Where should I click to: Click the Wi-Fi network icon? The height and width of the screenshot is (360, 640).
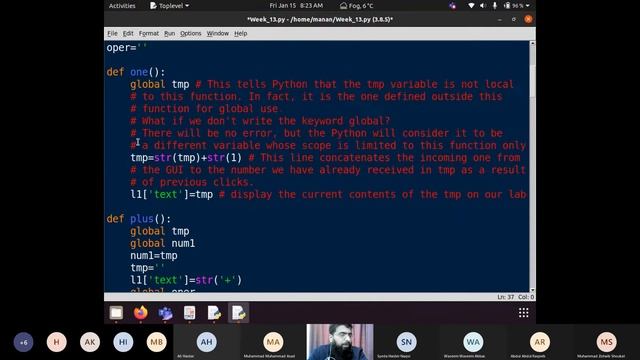pyautogui.click(x=471, y=6)
